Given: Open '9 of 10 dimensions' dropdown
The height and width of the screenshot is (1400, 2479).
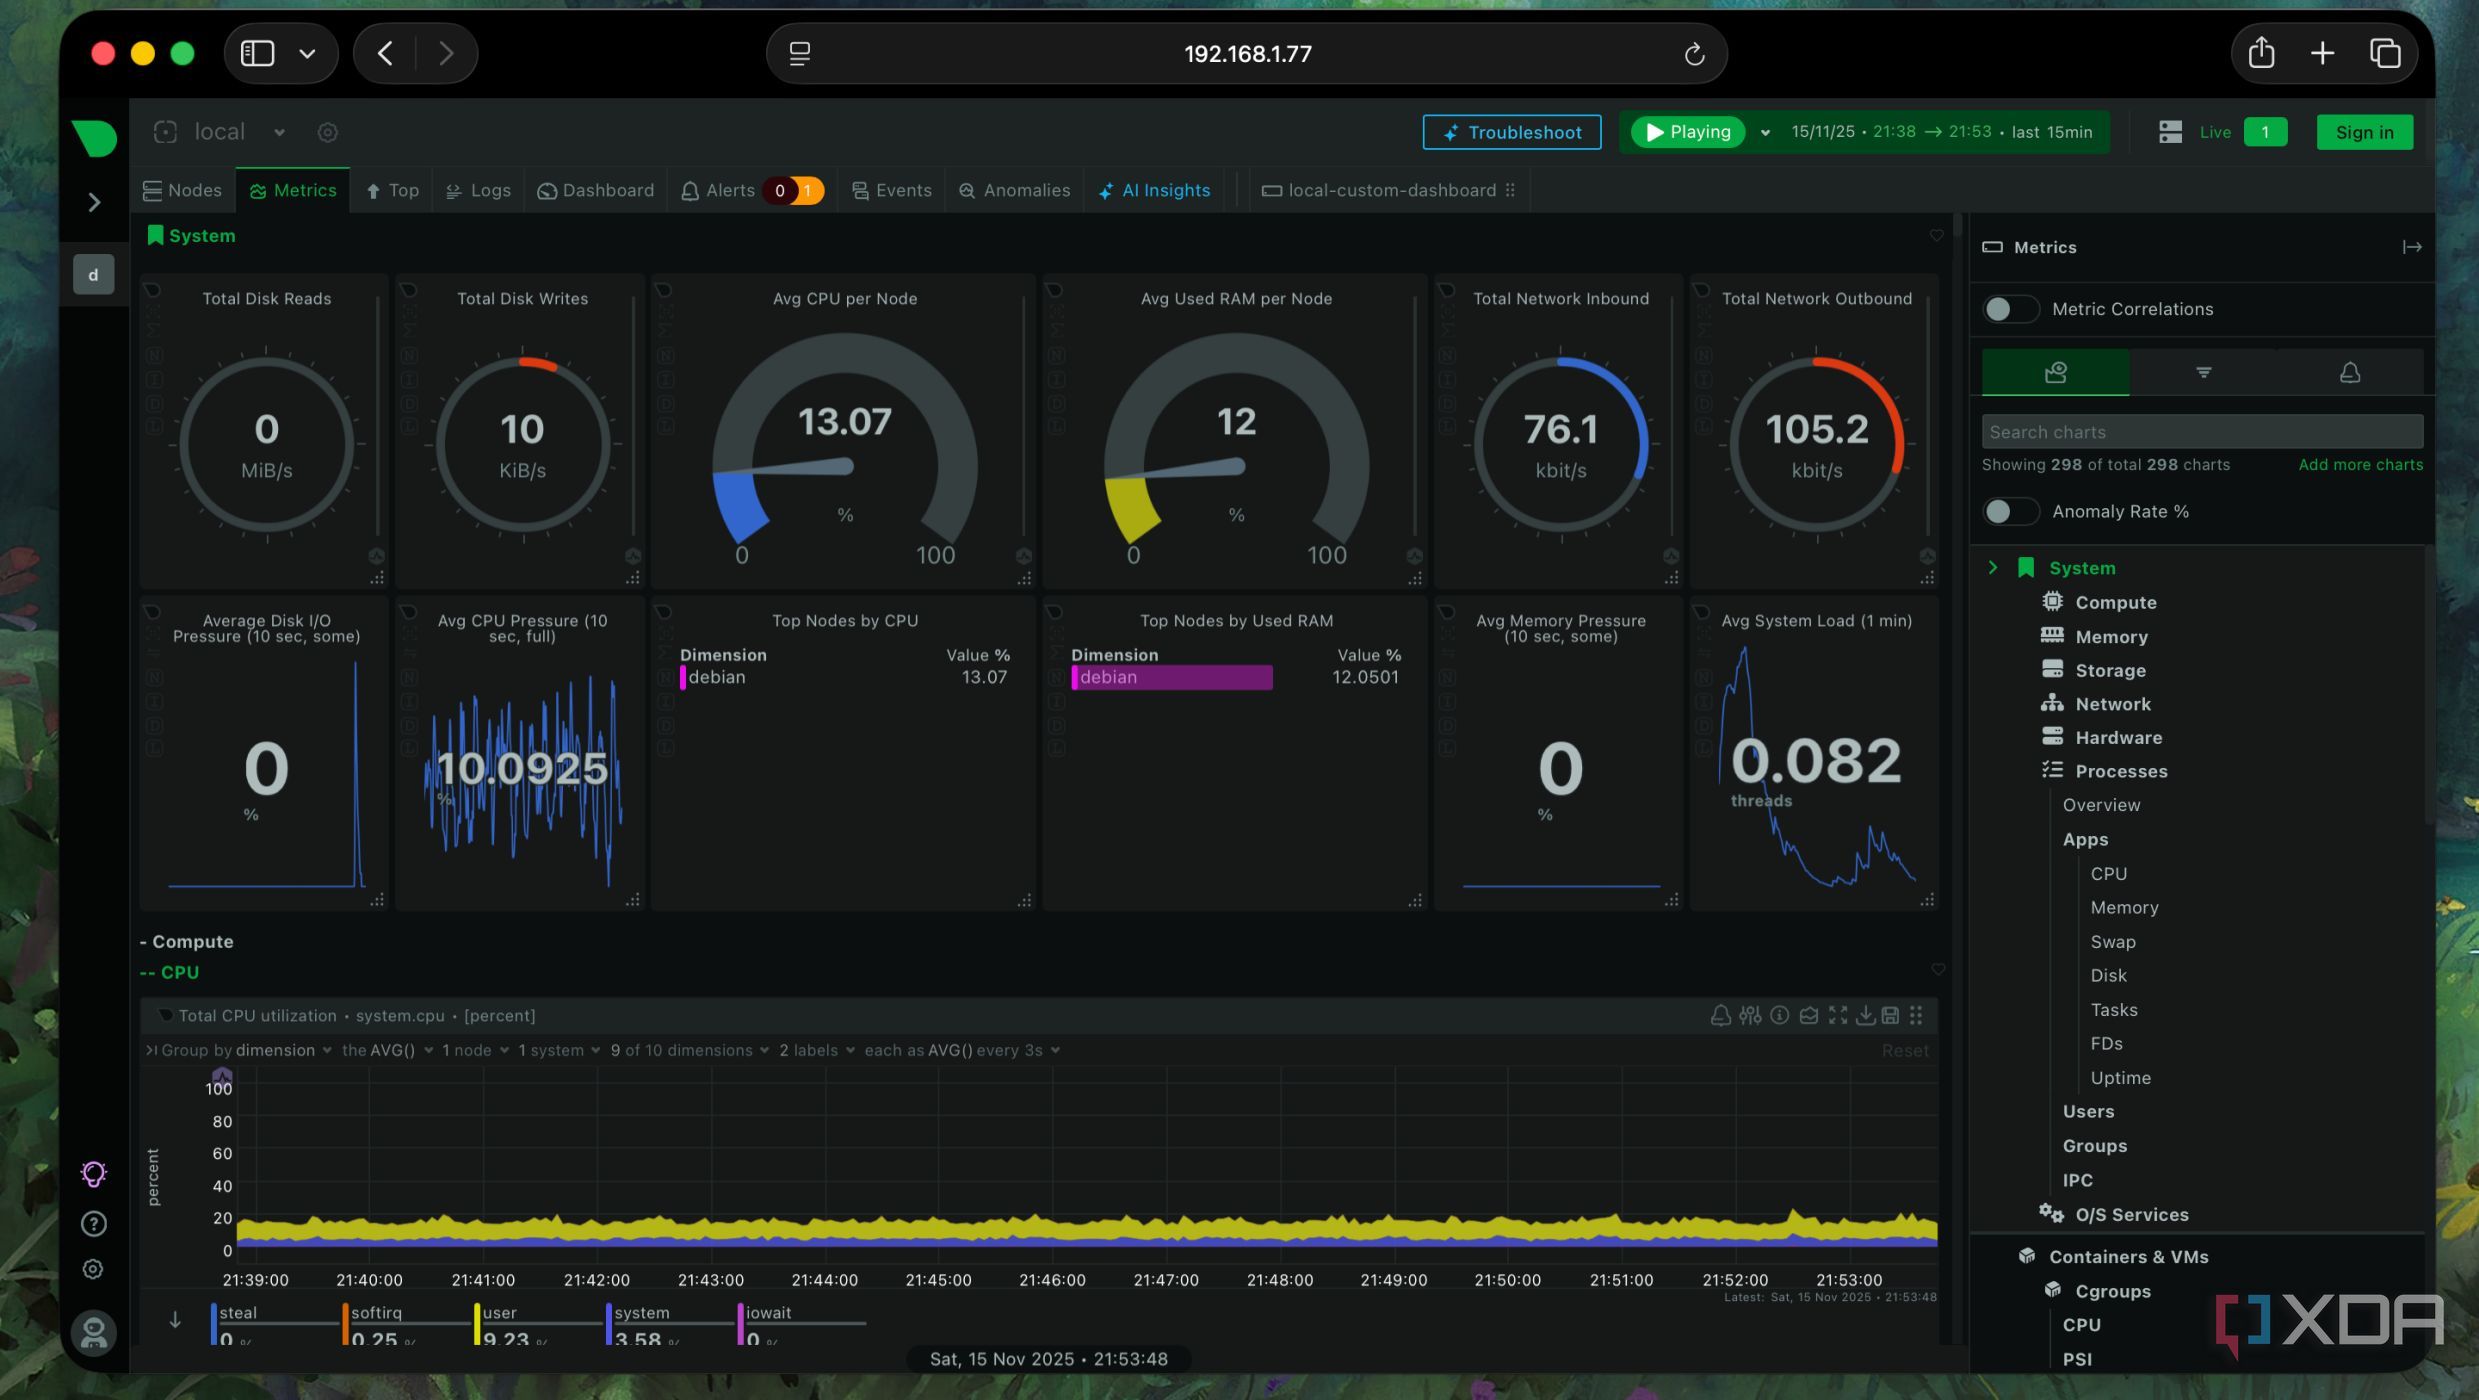Looking at the screenshot, I should point(690,1050).
